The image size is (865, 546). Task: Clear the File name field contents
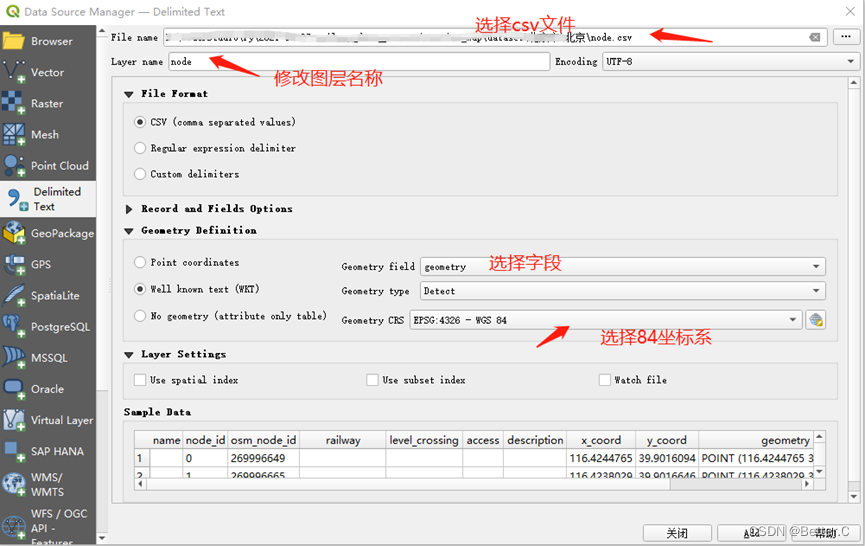[814, 38]
